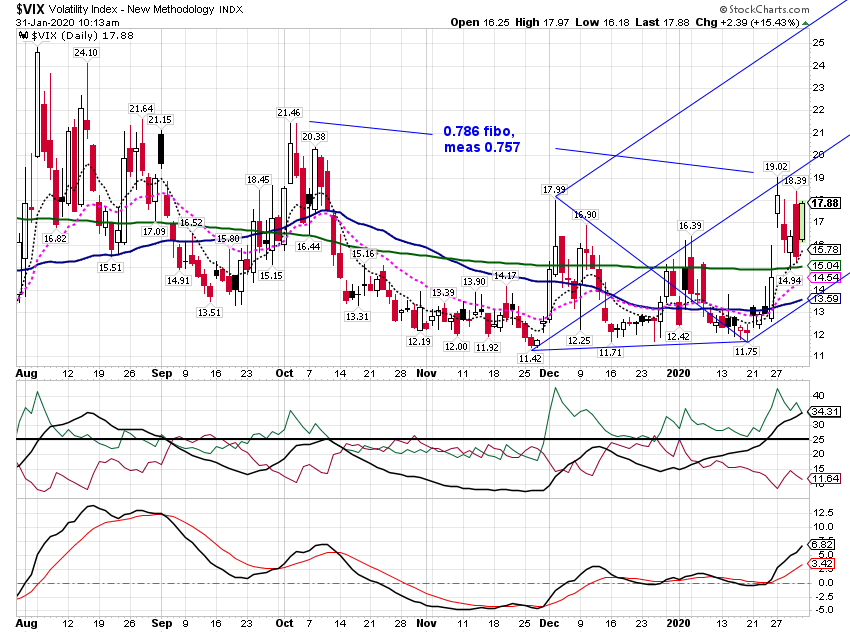The width and height of the screenshot is (850, 633).
Task: Click the 6.82 MACD value tag
Action: tap(822, 544)
